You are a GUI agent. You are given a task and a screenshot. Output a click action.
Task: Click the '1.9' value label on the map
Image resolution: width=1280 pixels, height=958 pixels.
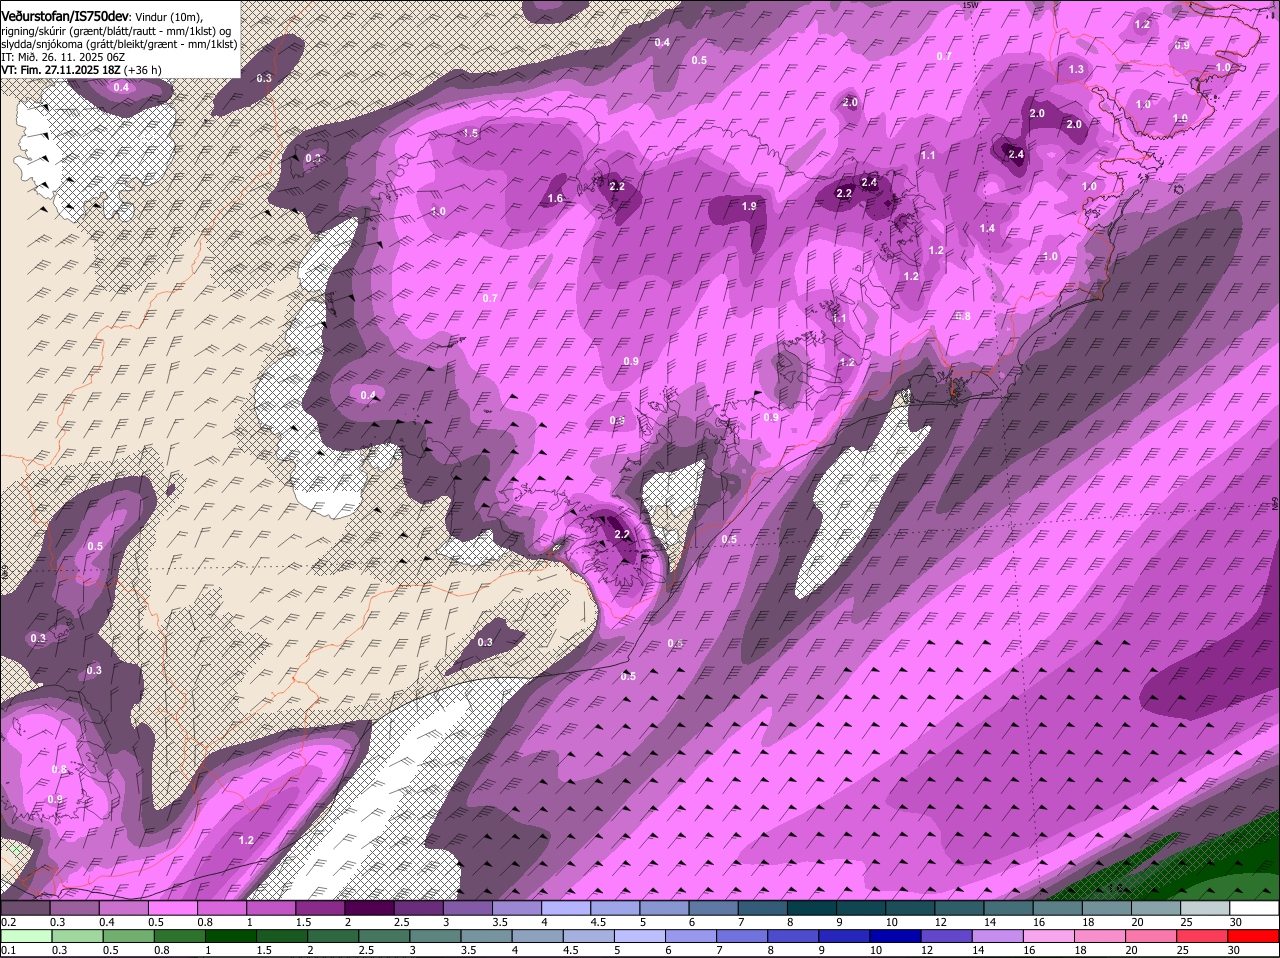[x=749, y=206]
